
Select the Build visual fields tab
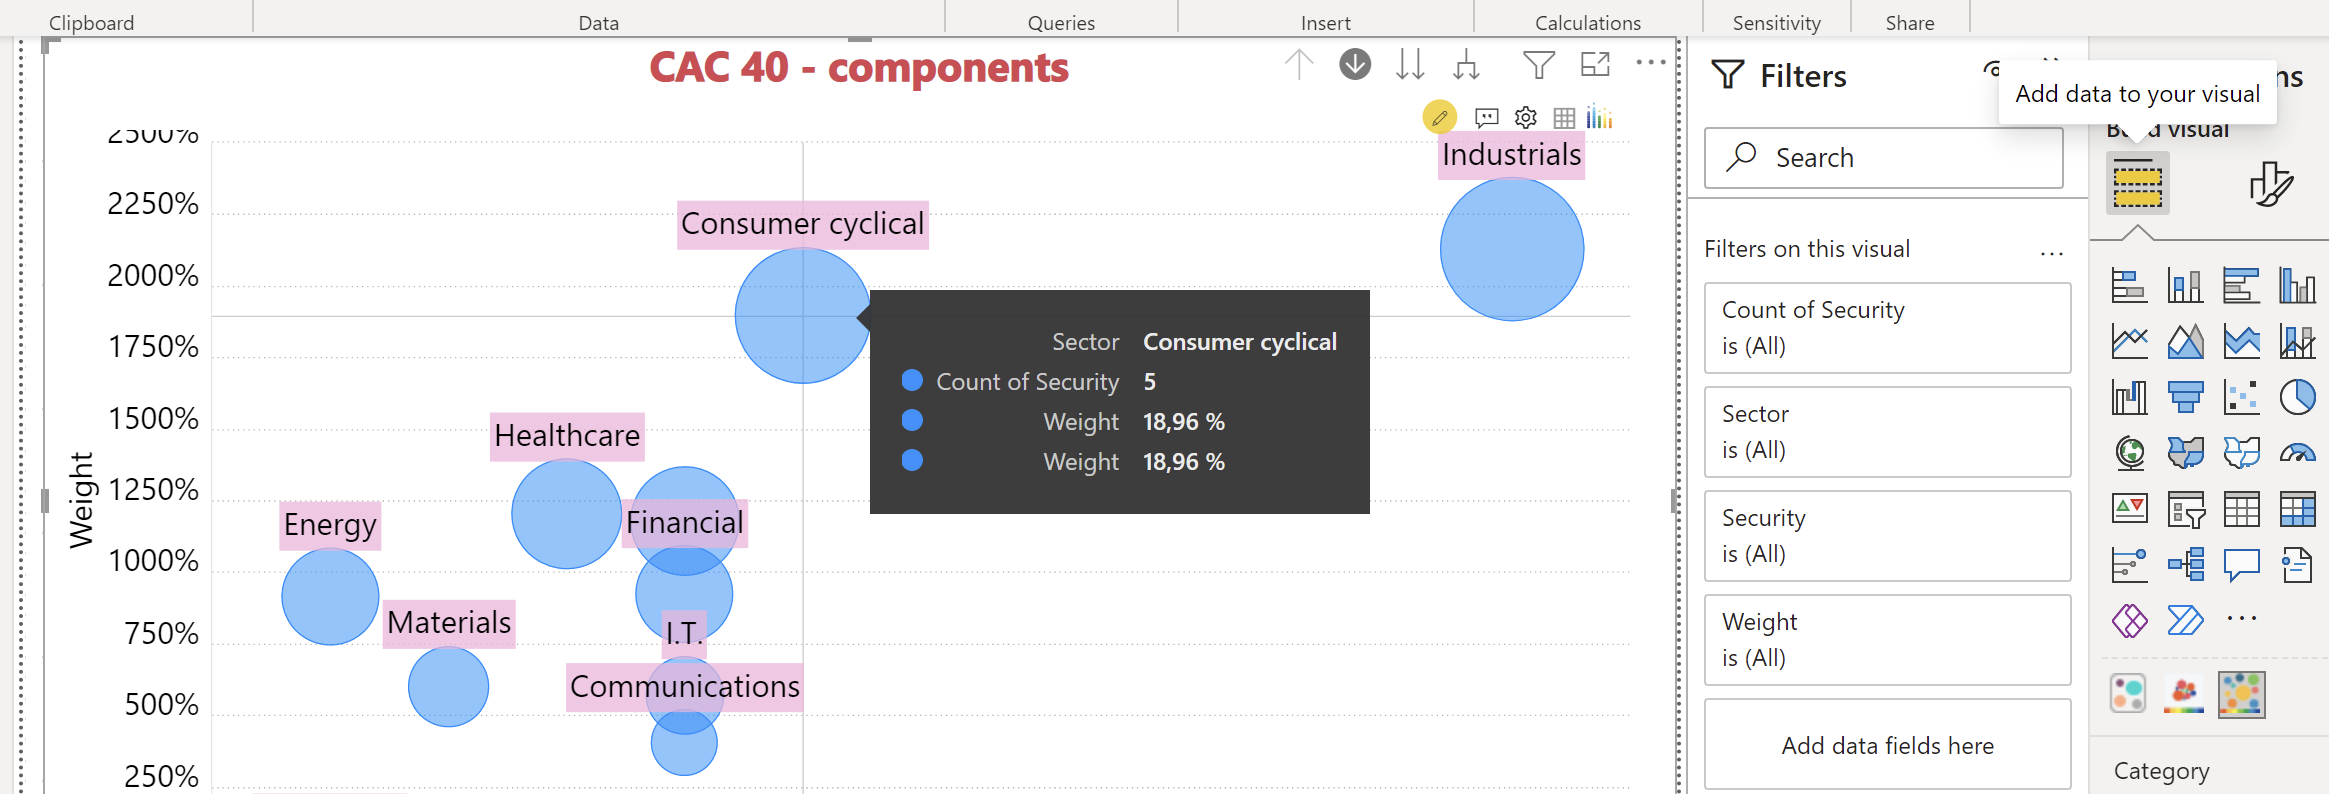click(x=2138, y=184)
